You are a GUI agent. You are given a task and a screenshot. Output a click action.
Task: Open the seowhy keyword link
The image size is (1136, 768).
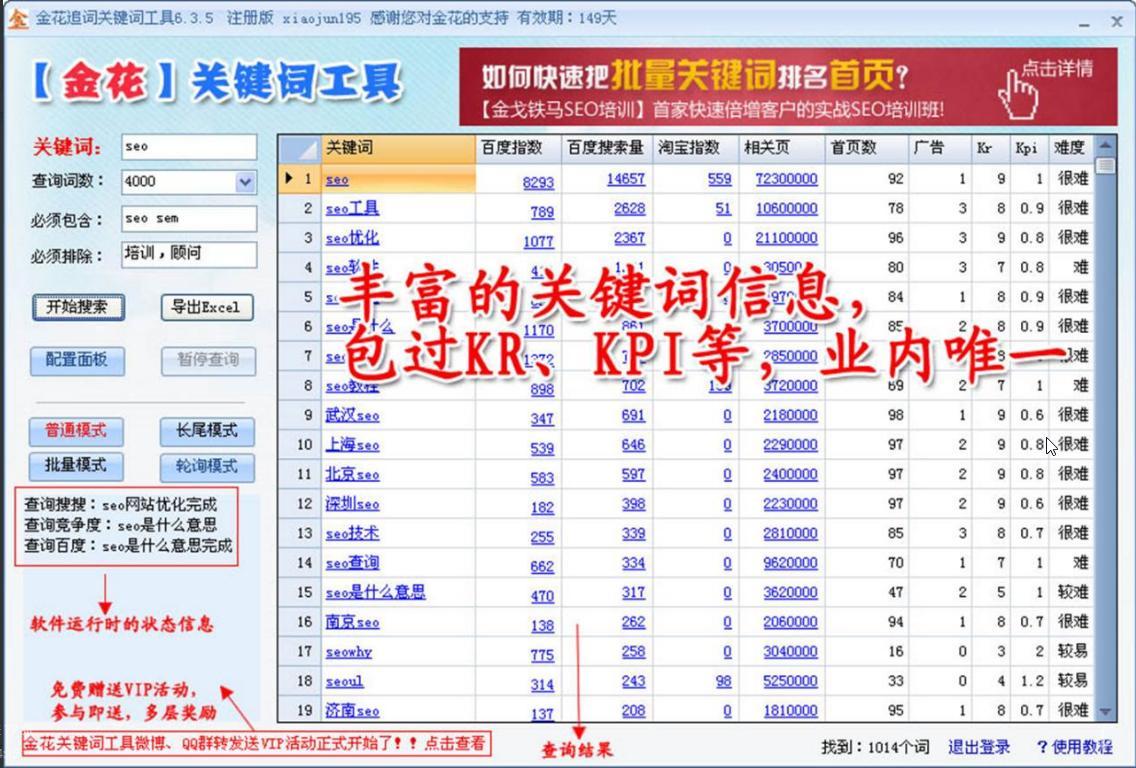click(348, 652)
